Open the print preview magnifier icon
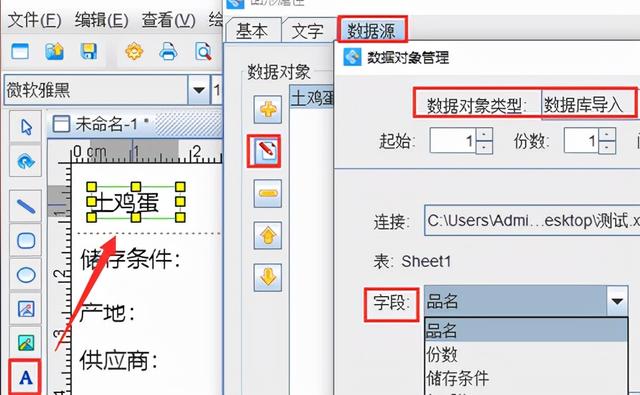 pyautogui.click(x=203, y=52)
